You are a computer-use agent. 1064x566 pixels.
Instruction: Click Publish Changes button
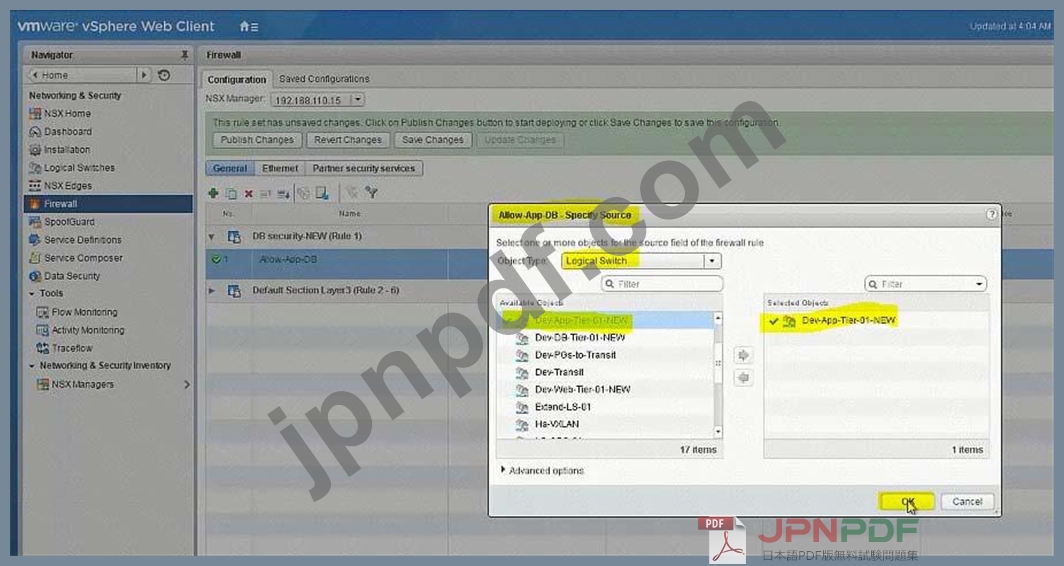(x=257, y=140)
